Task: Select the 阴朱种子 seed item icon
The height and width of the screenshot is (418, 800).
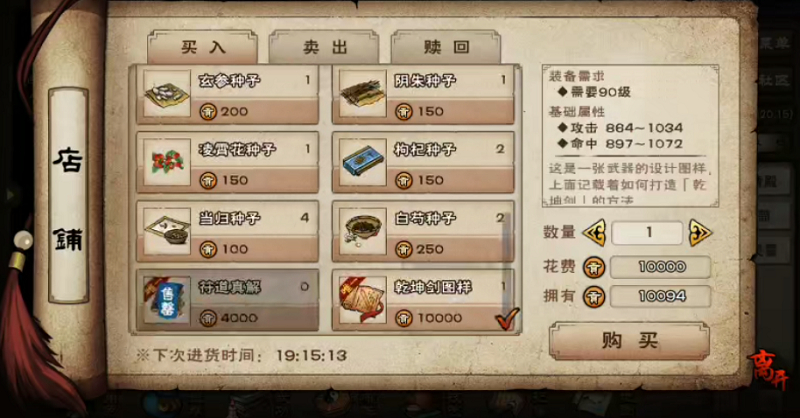Action: [x=363, y=93]
